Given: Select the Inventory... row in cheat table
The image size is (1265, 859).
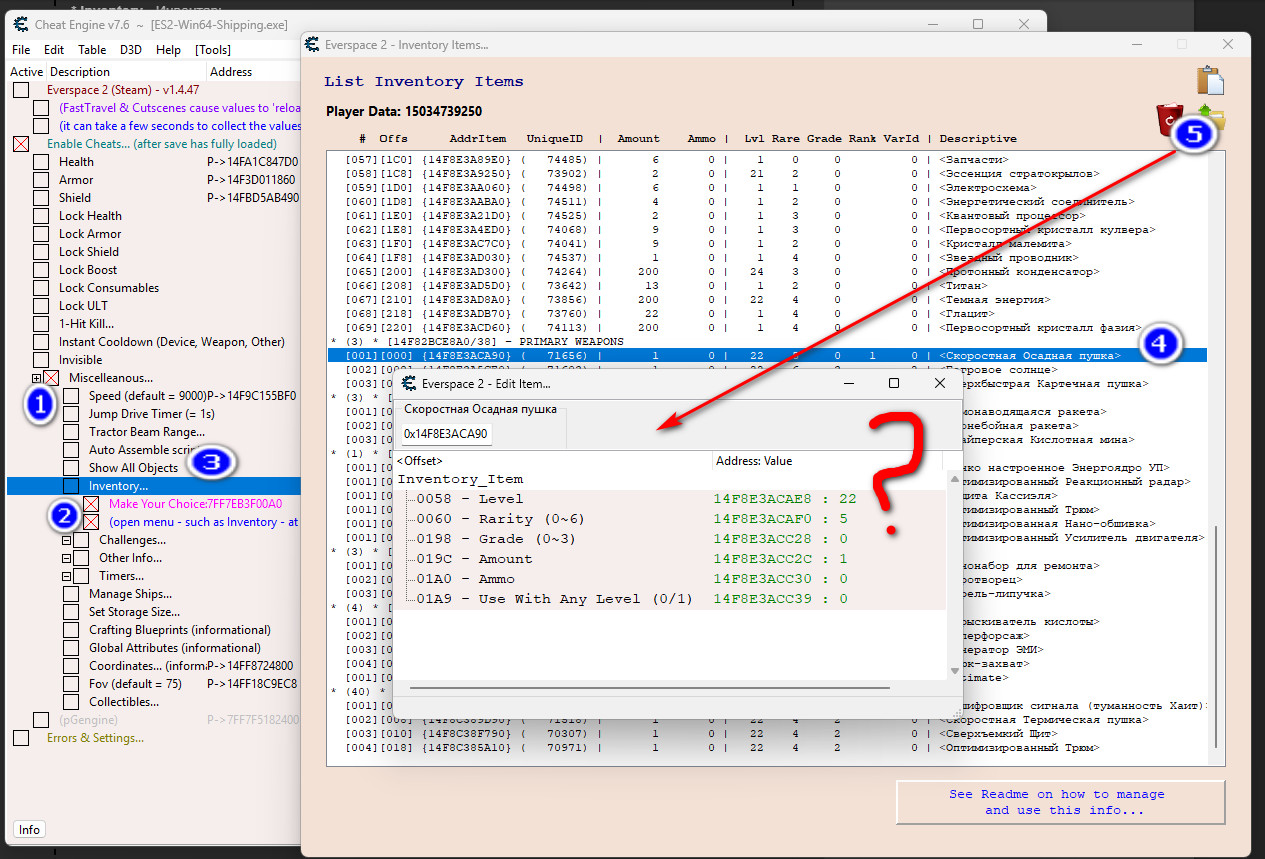Looking at the screenshot, I should pos(154,486).
